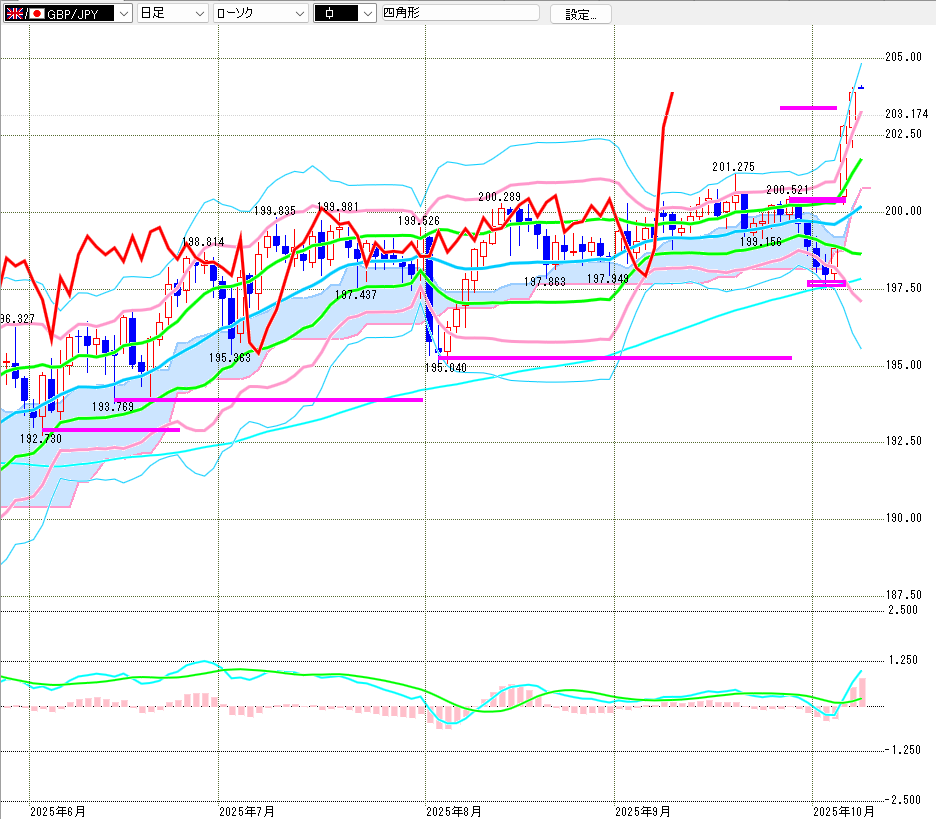
Task: Click the filled magenta rectangle below 200.521
Action: pyautogui.click(x=816, y=201)
